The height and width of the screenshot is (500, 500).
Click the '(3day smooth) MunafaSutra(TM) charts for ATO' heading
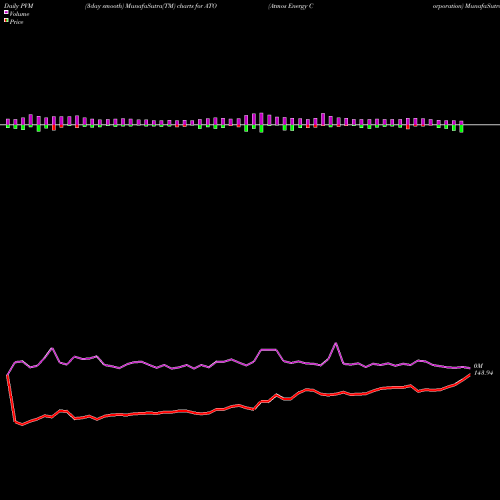click(x=151, y=6)
